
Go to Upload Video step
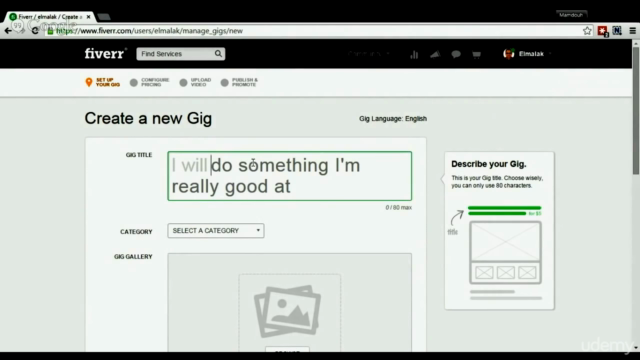(x=196, y=82)
